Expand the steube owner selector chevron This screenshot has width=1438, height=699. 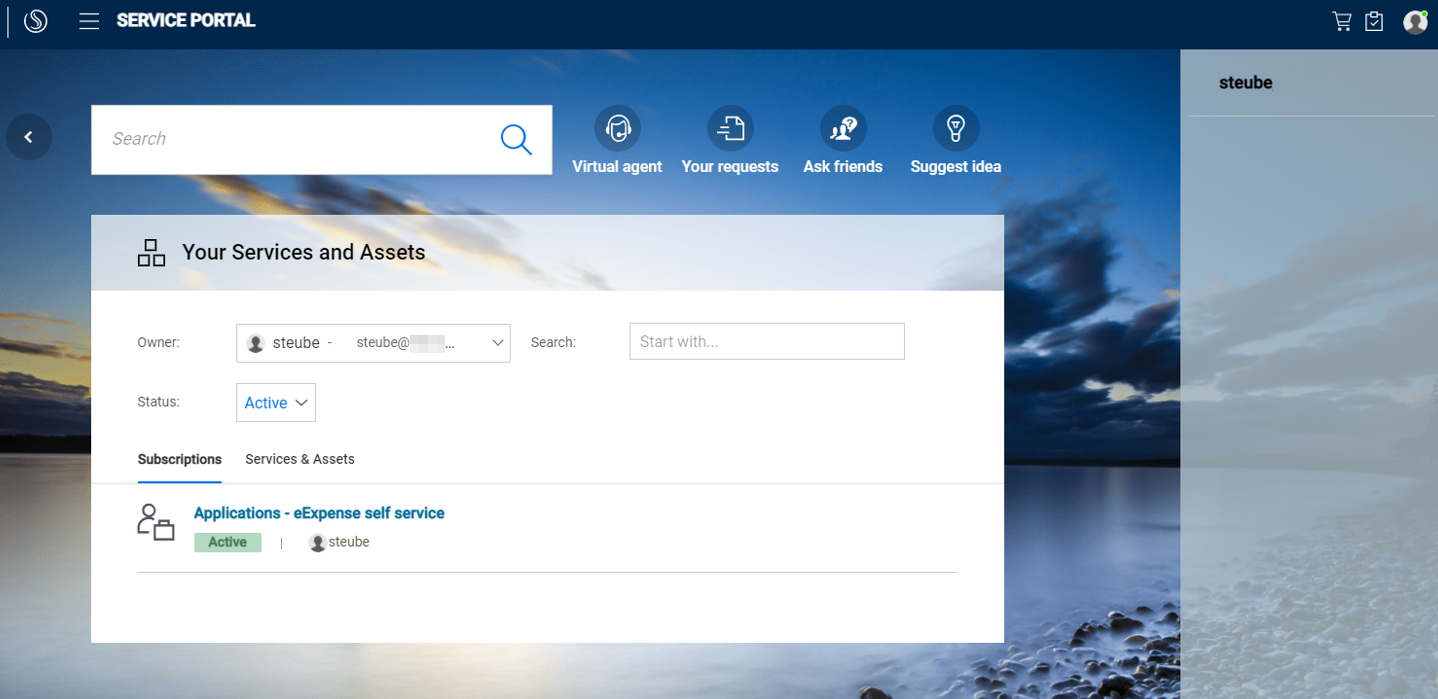(497, 342)
